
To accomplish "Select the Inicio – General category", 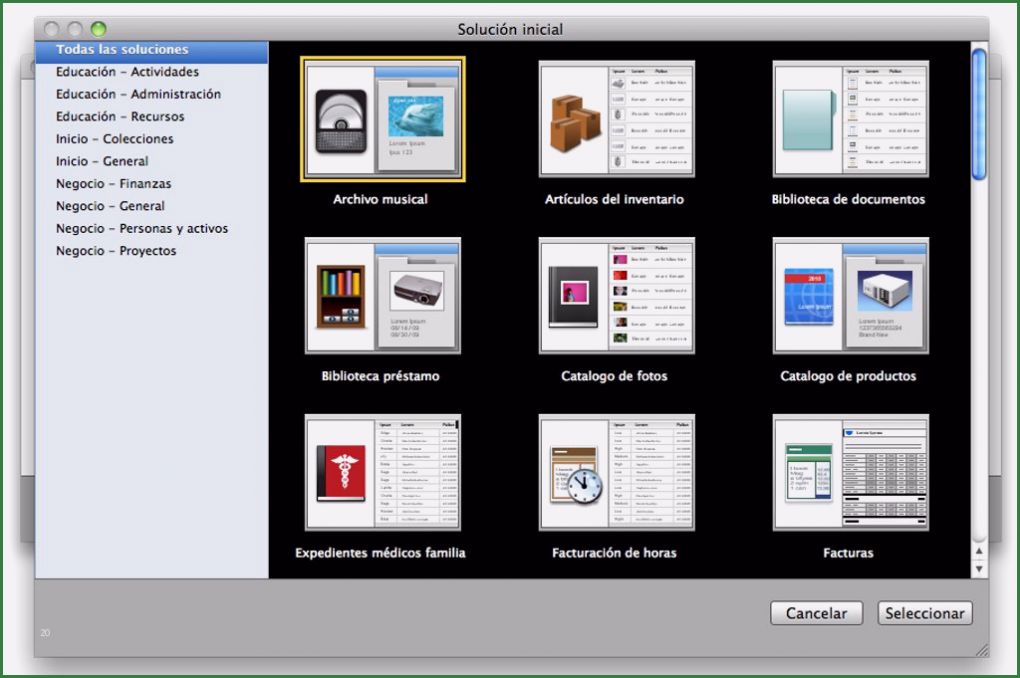I will (102, 160).
